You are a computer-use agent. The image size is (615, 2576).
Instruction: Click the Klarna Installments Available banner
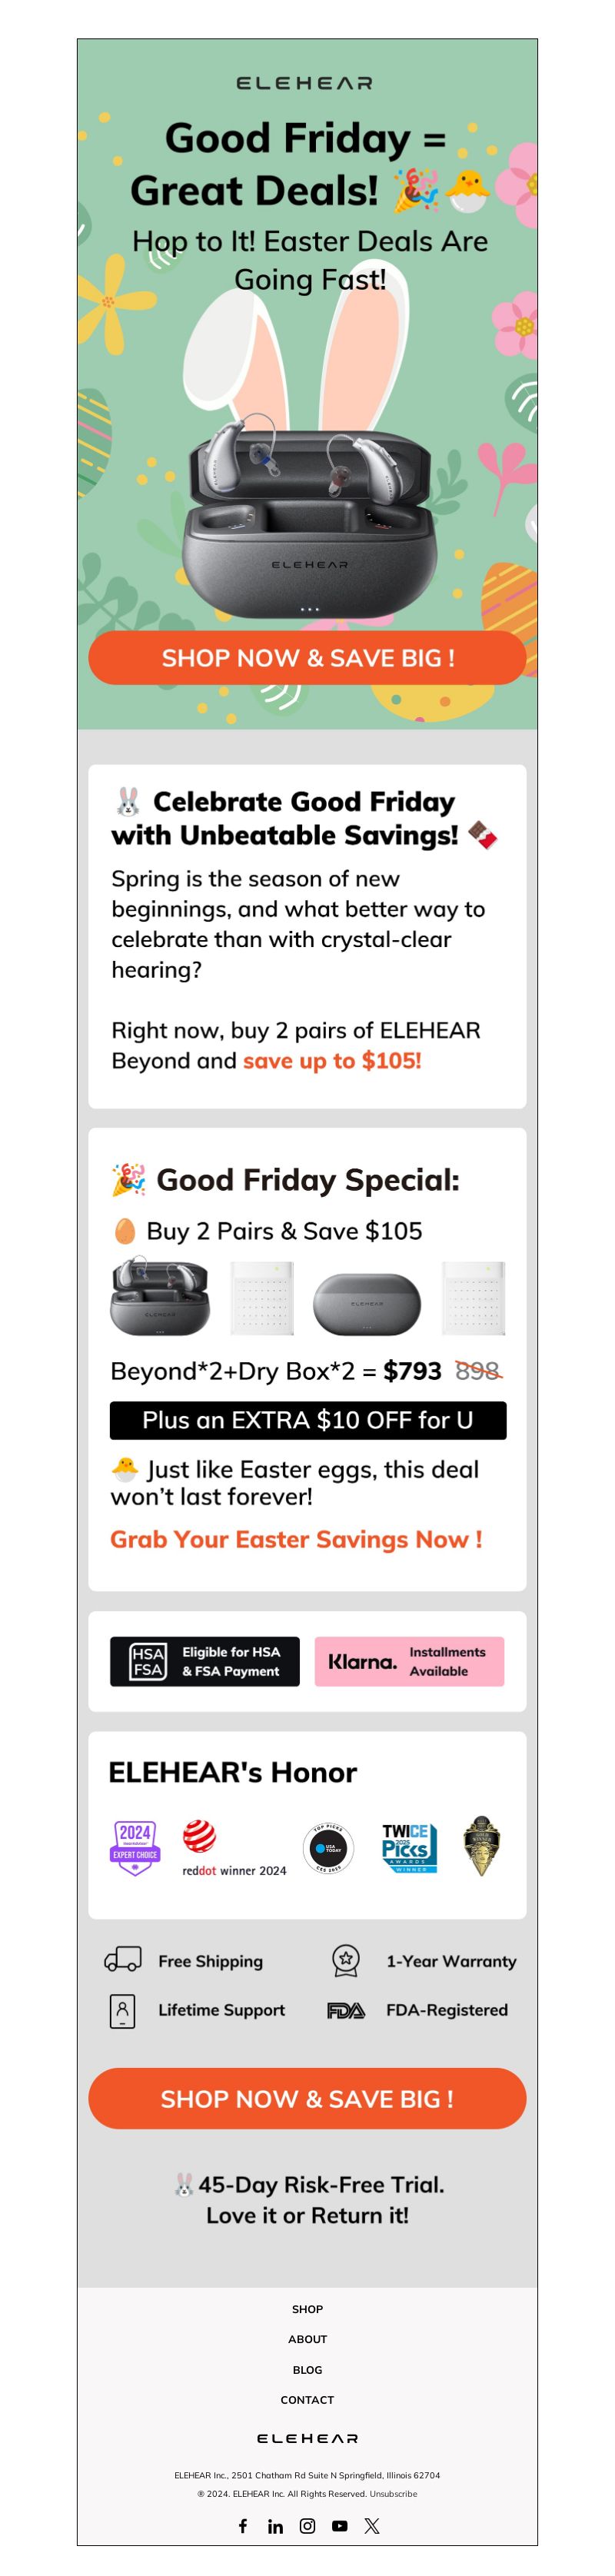pos(409,1661)
